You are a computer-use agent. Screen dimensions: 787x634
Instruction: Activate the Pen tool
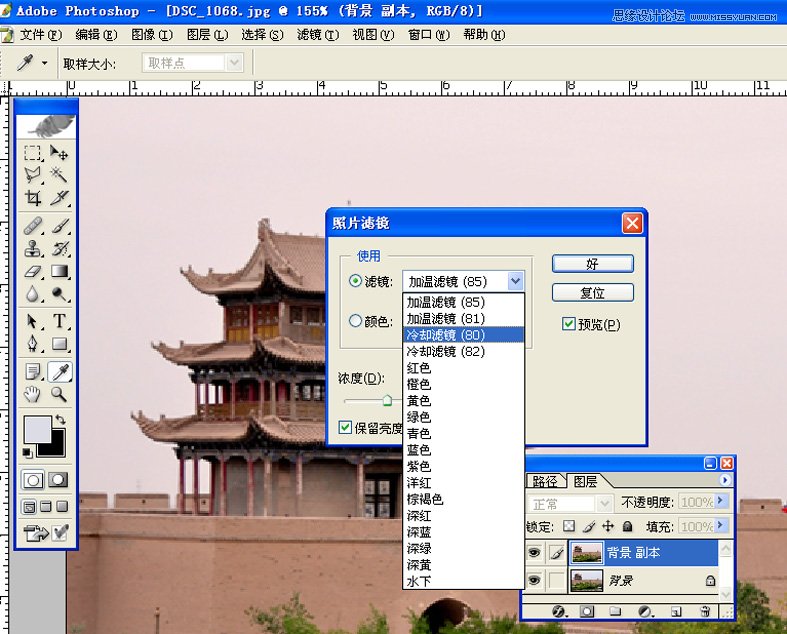[x=33, y=344]
